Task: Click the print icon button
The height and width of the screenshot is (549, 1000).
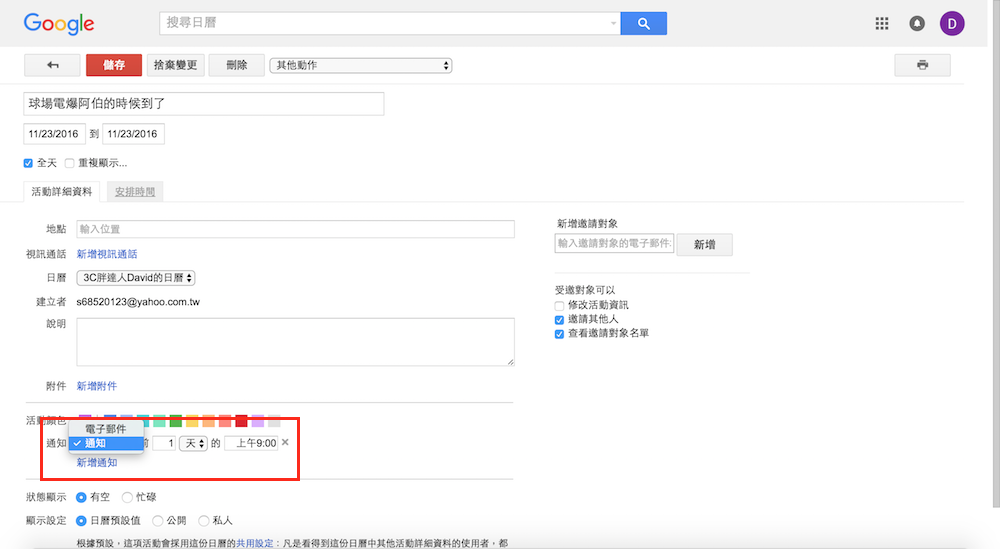Action: pyautogui.click(x=922, y=65)
